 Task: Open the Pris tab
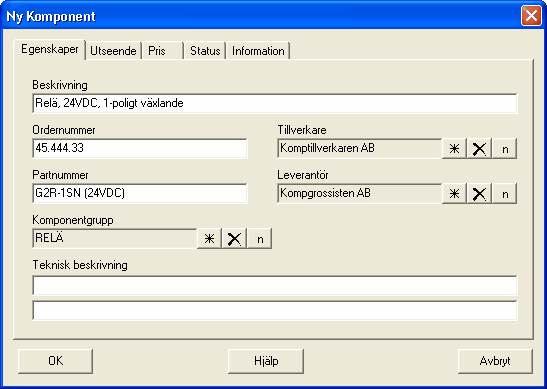tap(163, 51)
